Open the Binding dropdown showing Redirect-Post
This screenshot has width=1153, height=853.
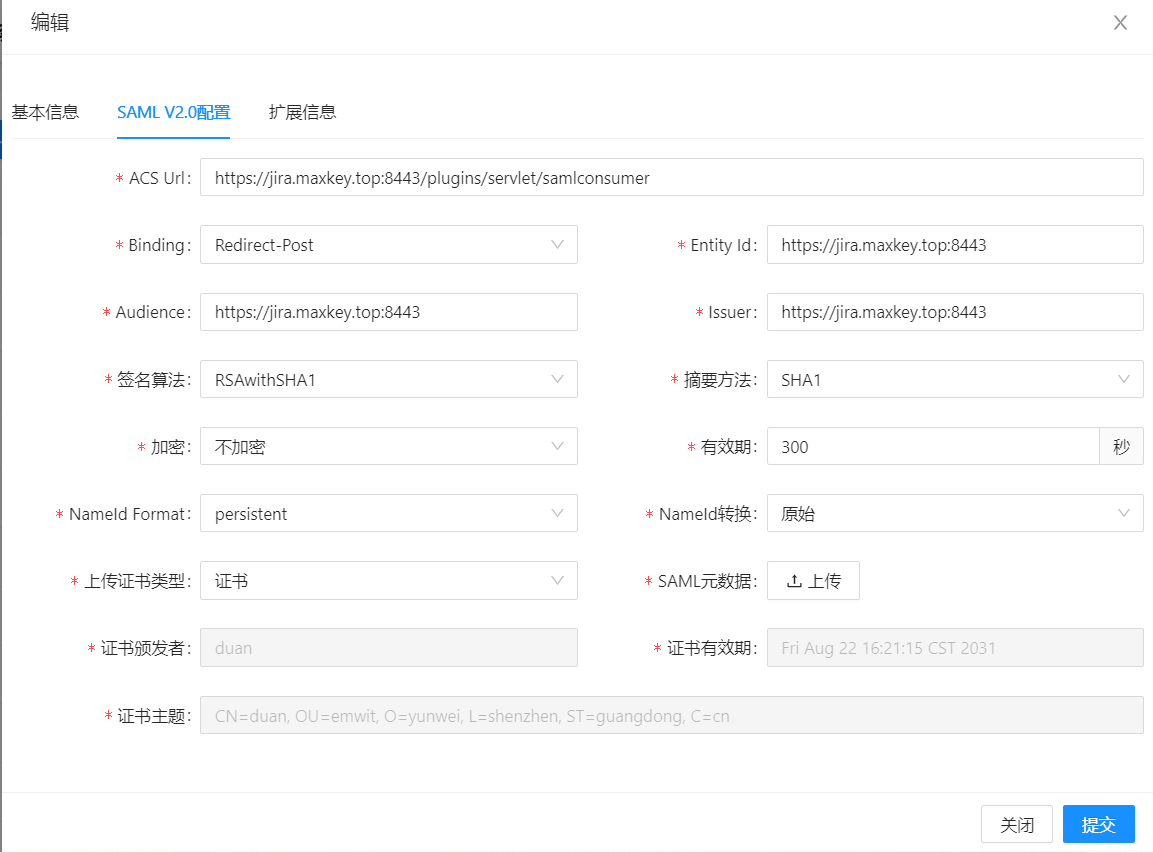[x=388, y=245]
